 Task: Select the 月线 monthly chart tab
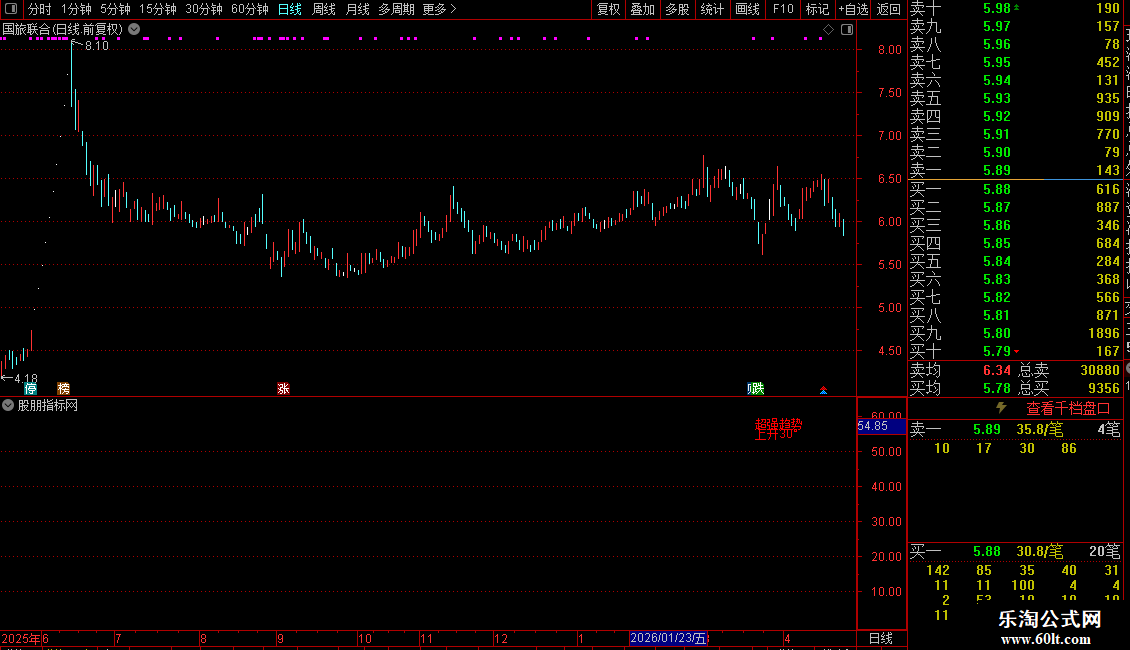(x=357, y=9)
